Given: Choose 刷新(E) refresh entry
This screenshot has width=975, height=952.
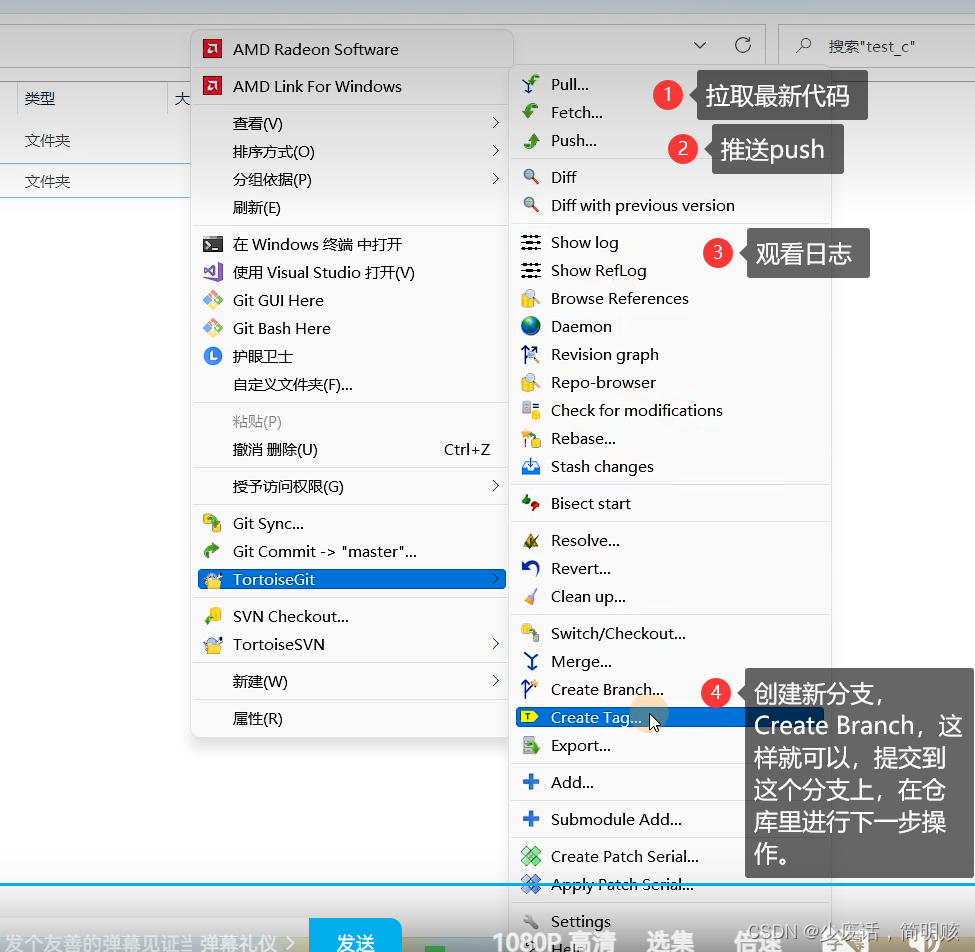Looking at the screenshot, I should [351, 207].
